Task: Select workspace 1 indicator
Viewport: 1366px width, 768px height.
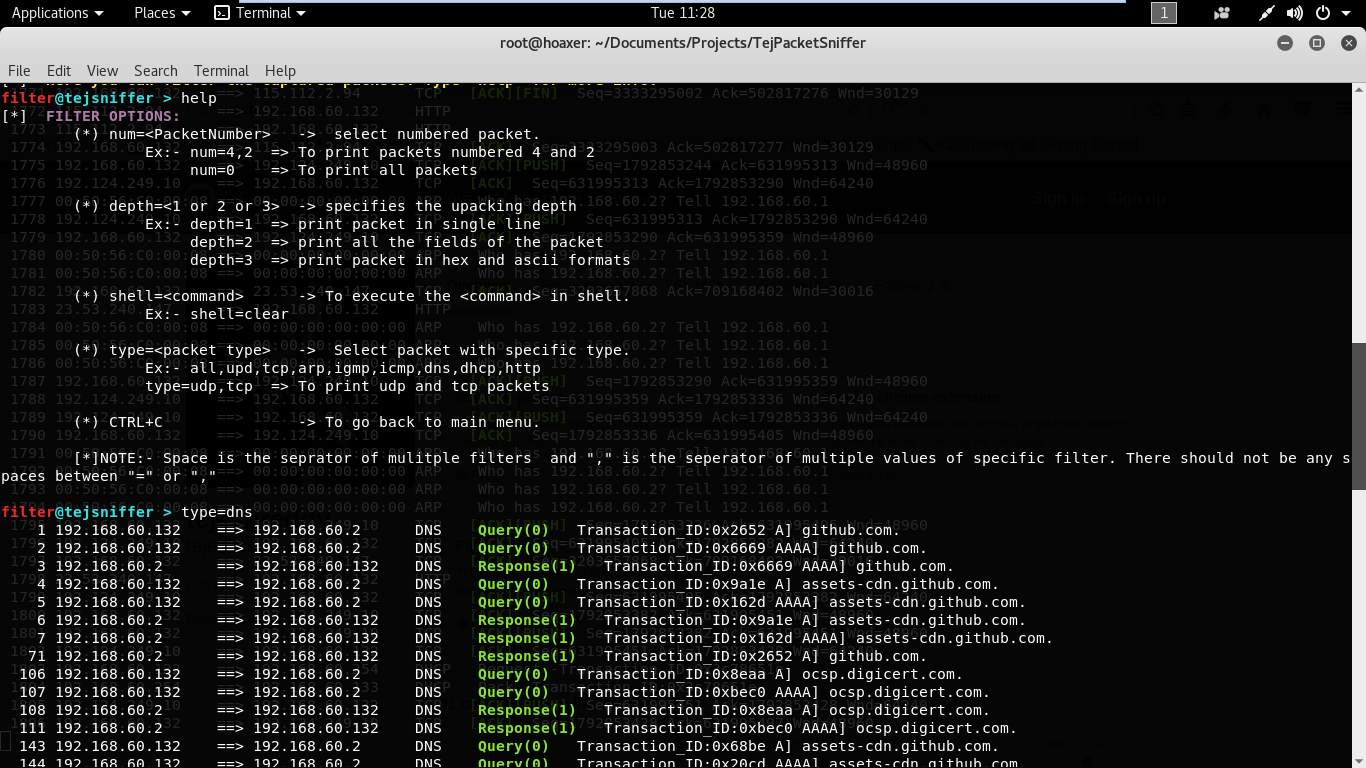Action: (x=1164, y=13)
